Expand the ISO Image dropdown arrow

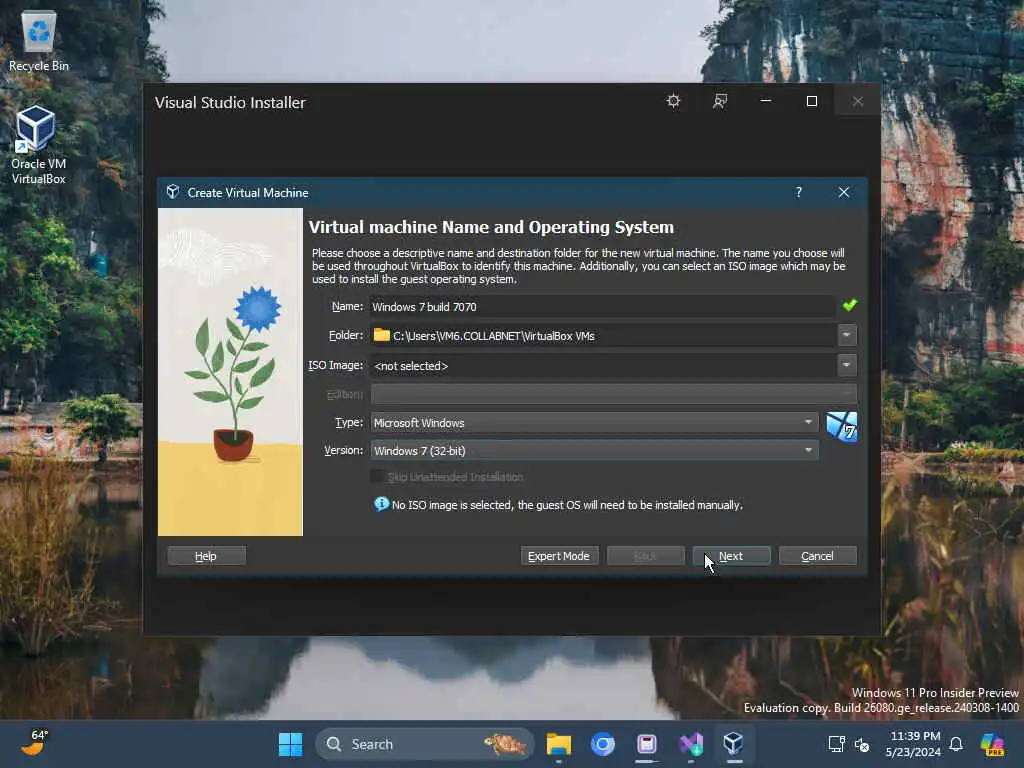[846, 365]
